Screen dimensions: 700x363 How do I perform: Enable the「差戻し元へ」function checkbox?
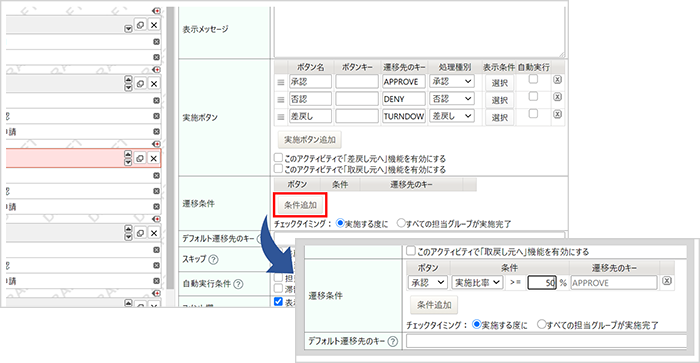click(278, 158)
